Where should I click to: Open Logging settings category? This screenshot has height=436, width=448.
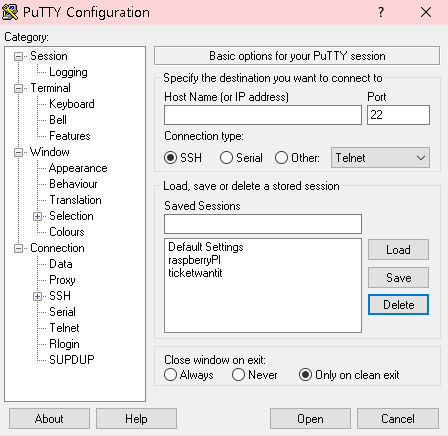(x=68, y=72)
